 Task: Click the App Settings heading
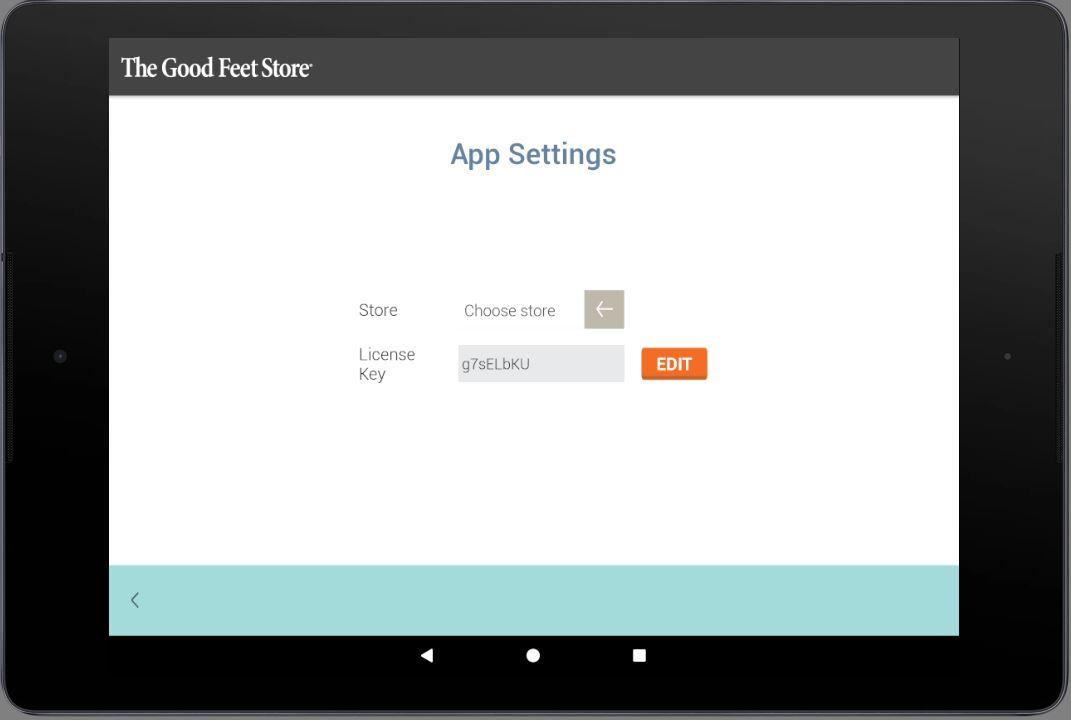tap(533, 154)
